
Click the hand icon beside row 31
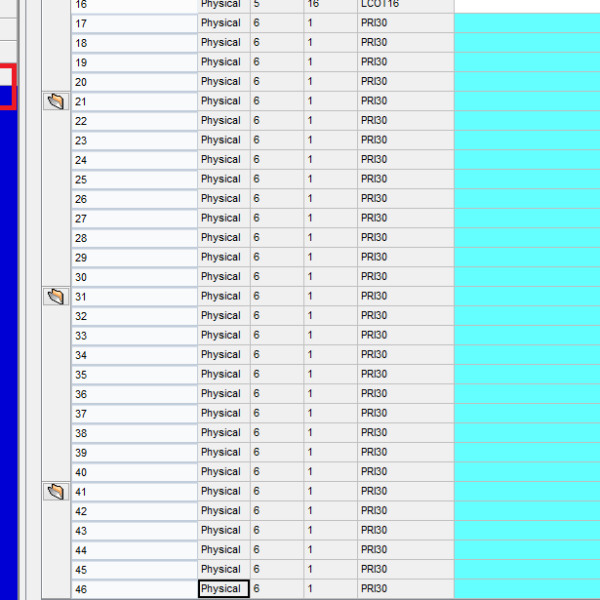tap(56, 296)
